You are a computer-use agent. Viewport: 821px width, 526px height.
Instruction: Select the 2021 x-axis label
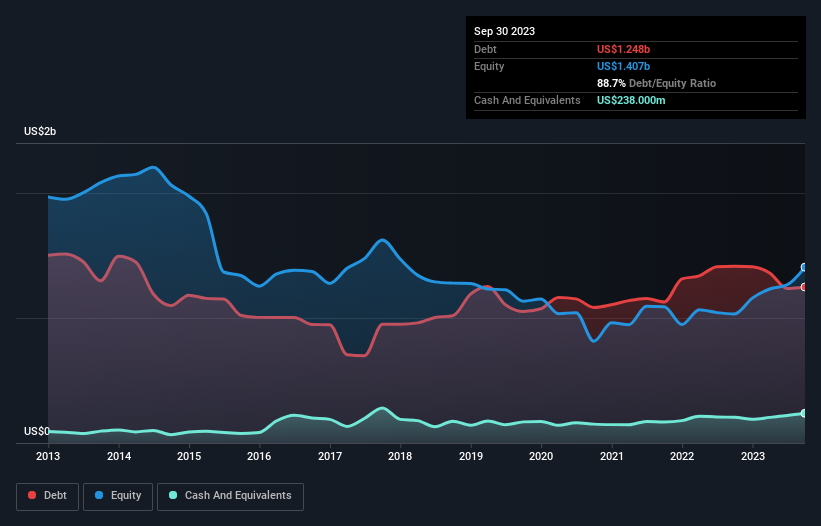(612, 456)
